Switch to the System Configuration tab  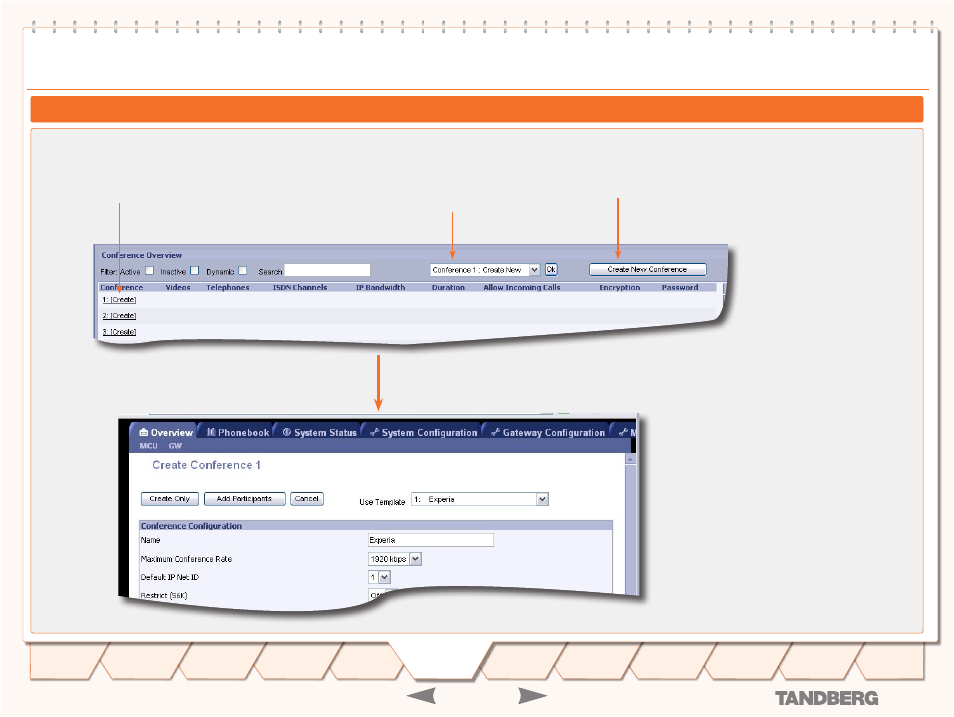(x=423, y=432)
